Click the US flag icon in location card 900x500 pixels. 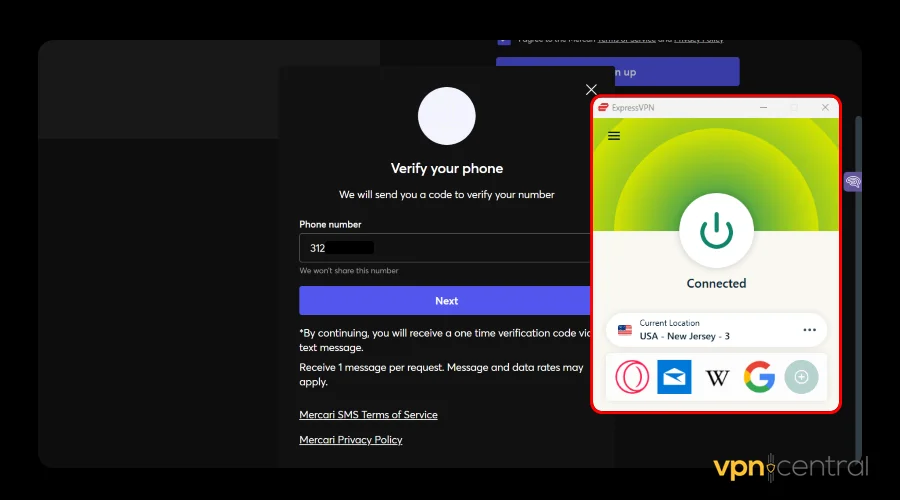(x=624, y=330)
